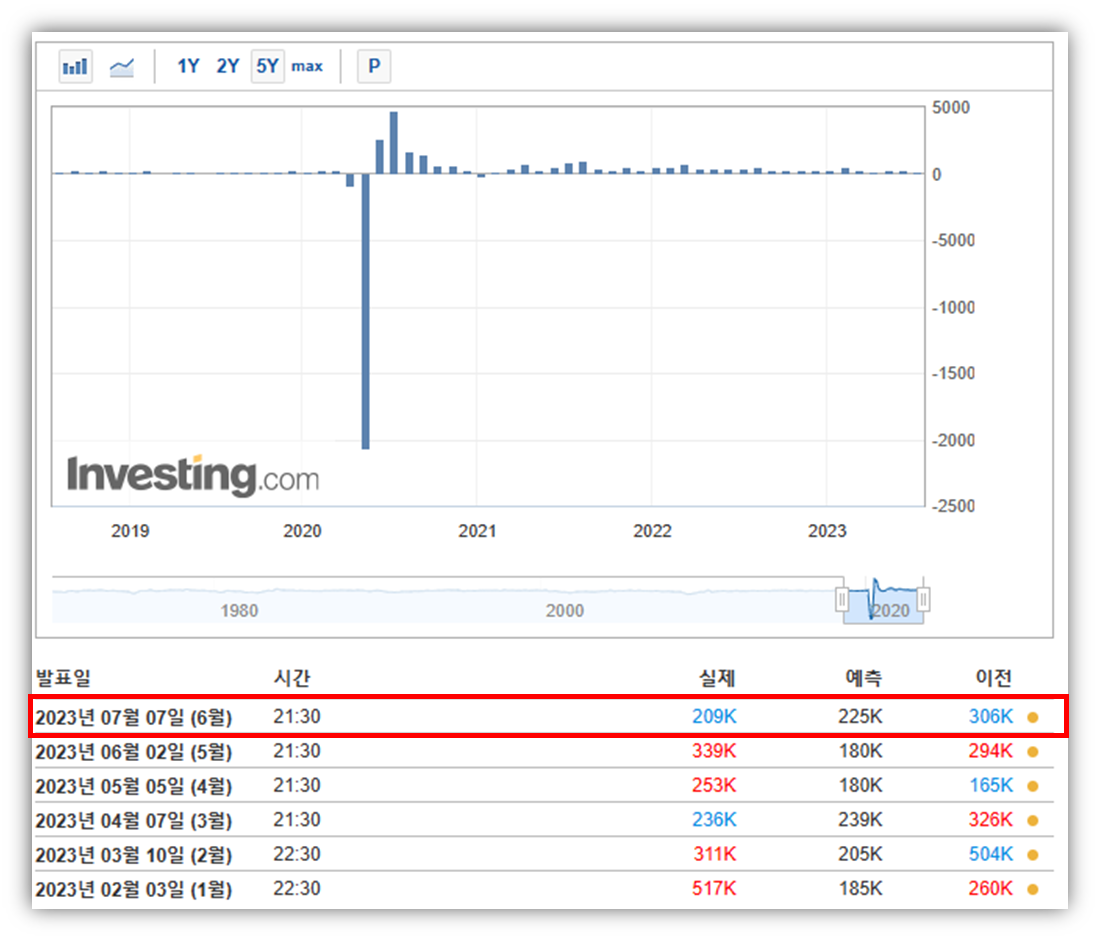Click the actual value 209K
The width and height of the screenshot is (1100, 941).
[x=714, y=716]
